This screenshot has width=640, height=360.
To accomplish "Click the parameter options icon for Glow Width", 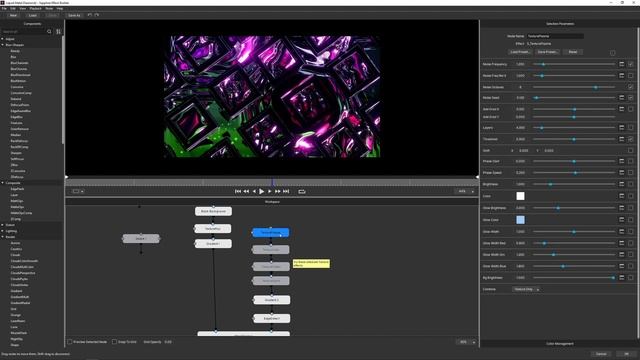I will click(x=622, y=231).
